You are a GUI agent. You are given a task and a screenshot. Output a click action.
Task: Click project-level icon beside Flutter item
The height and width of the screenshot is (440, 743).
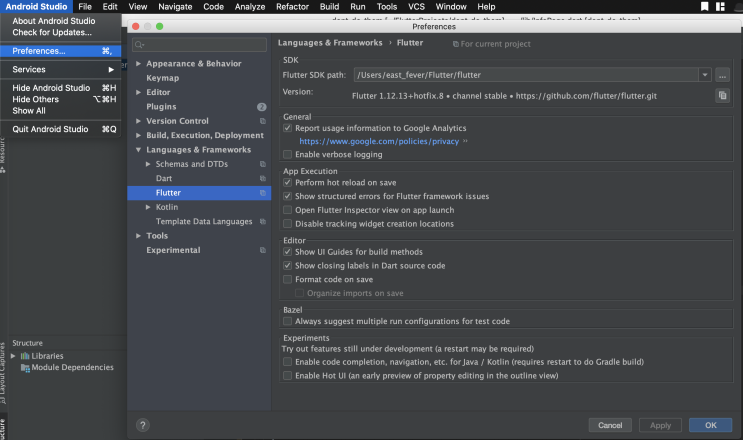pyautogui.click(x=263, y=193)
